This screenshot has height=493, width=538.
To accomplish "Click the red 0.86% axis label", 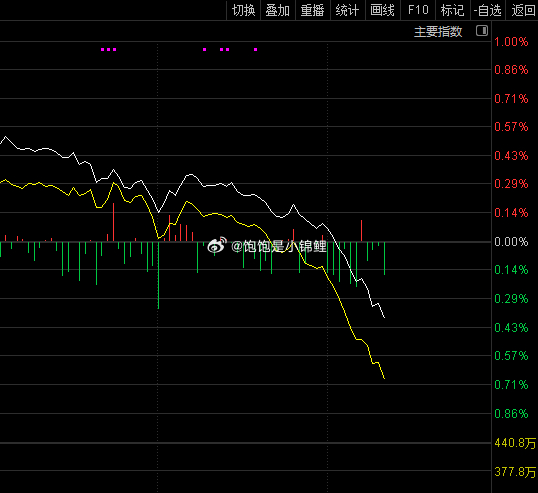I will tap(511, 70).
